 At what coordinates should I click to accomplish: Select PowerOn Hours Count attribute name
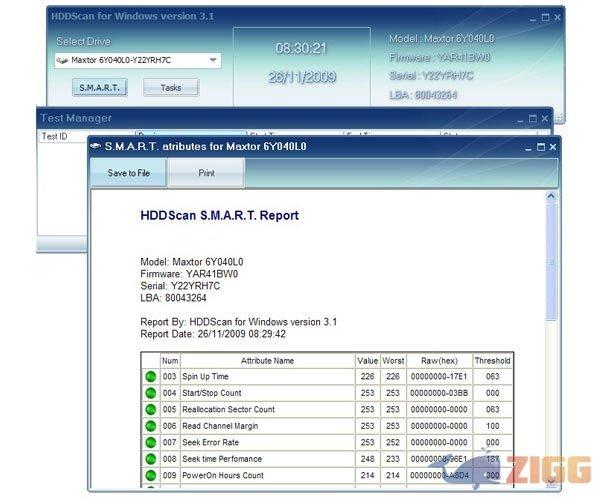click(223, 475)
